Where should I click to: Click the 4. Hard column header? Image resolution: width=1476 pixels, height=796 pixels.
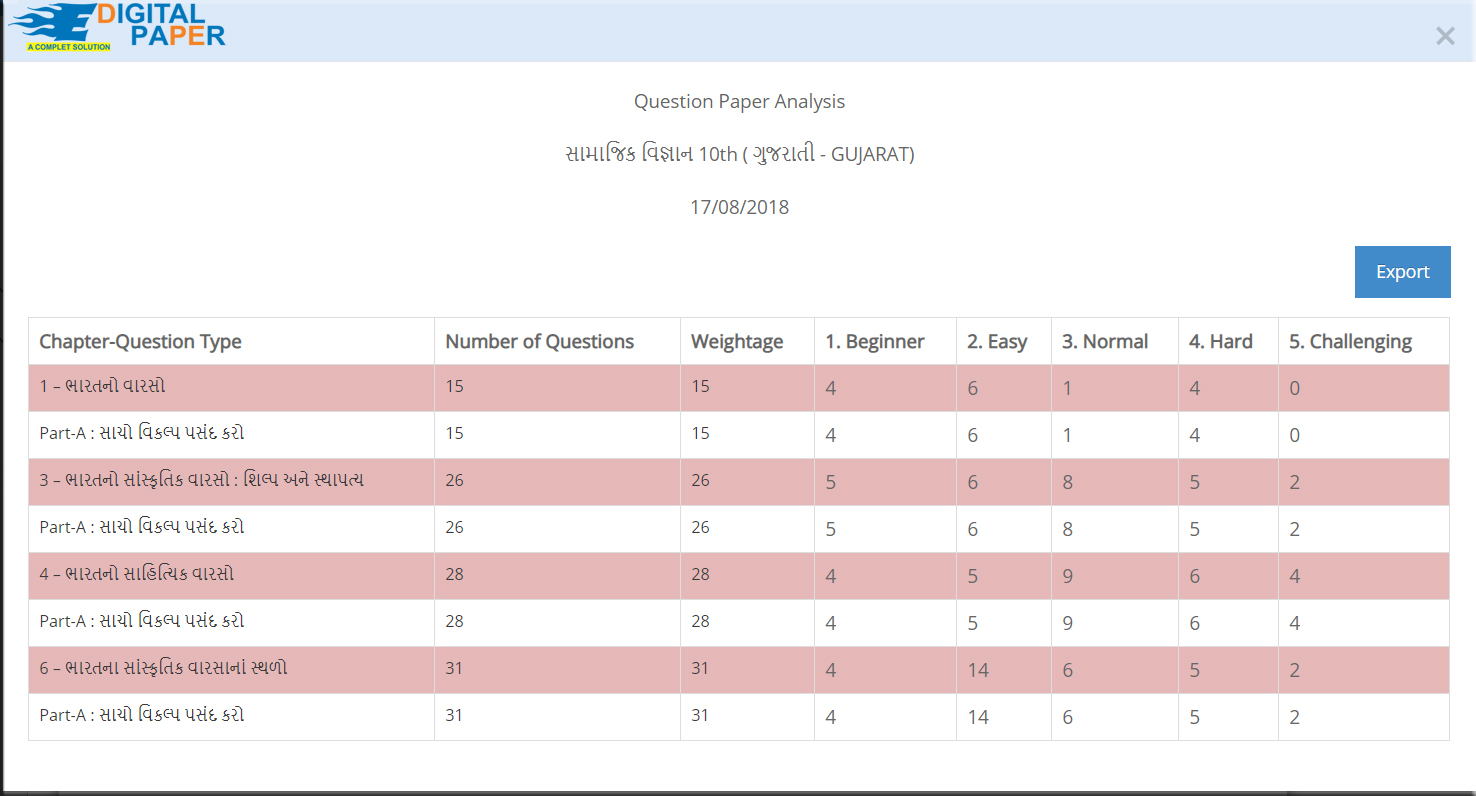[1220, 342]
